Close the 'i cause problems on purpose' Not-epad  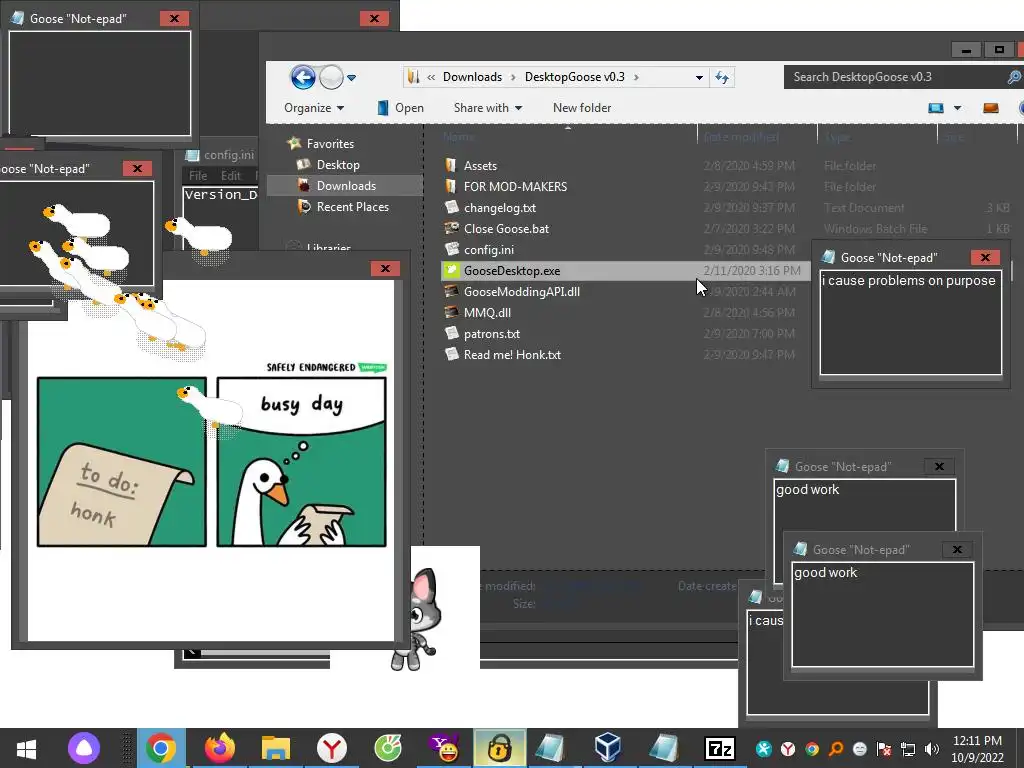985,257
